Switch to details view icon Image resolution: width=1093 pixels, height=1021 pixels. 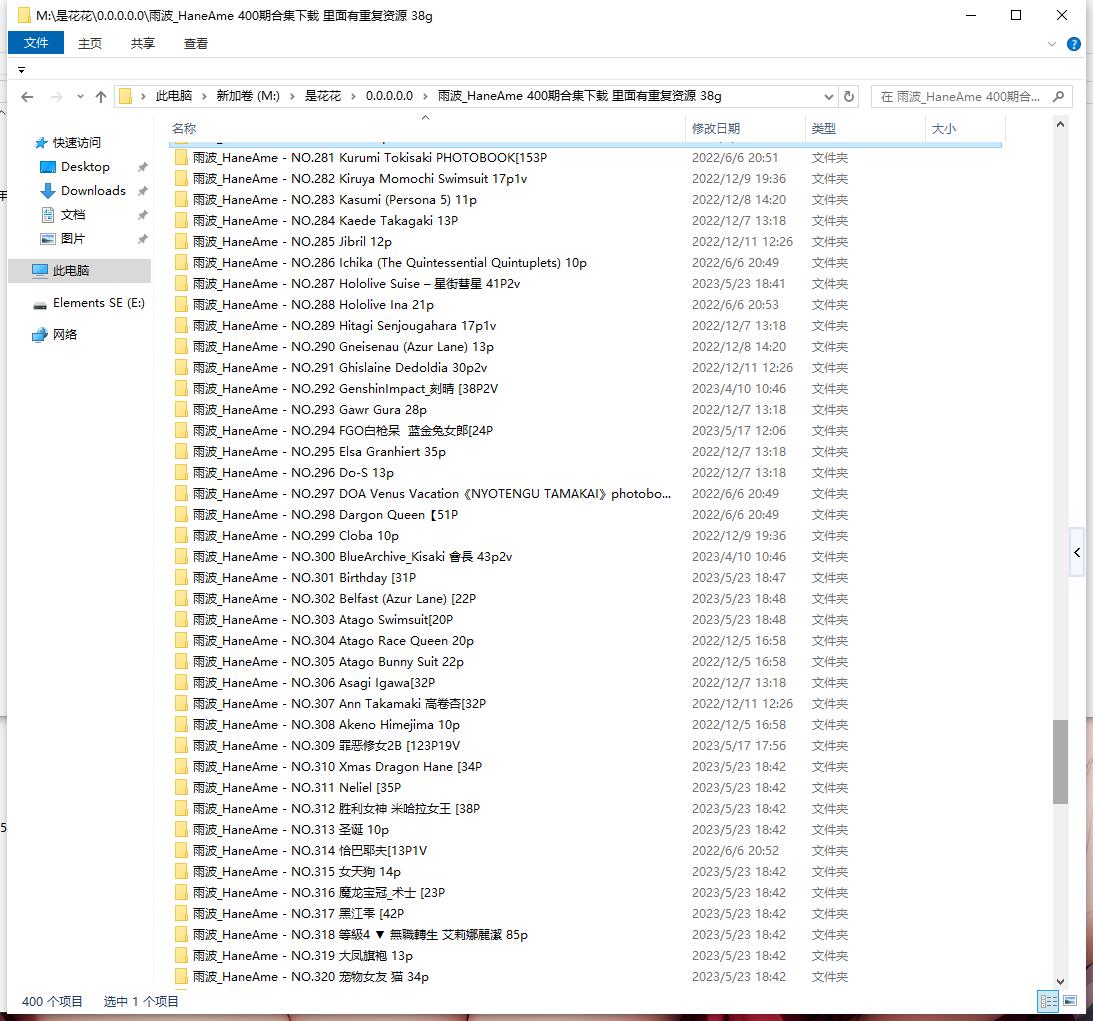point(1048,1001)
